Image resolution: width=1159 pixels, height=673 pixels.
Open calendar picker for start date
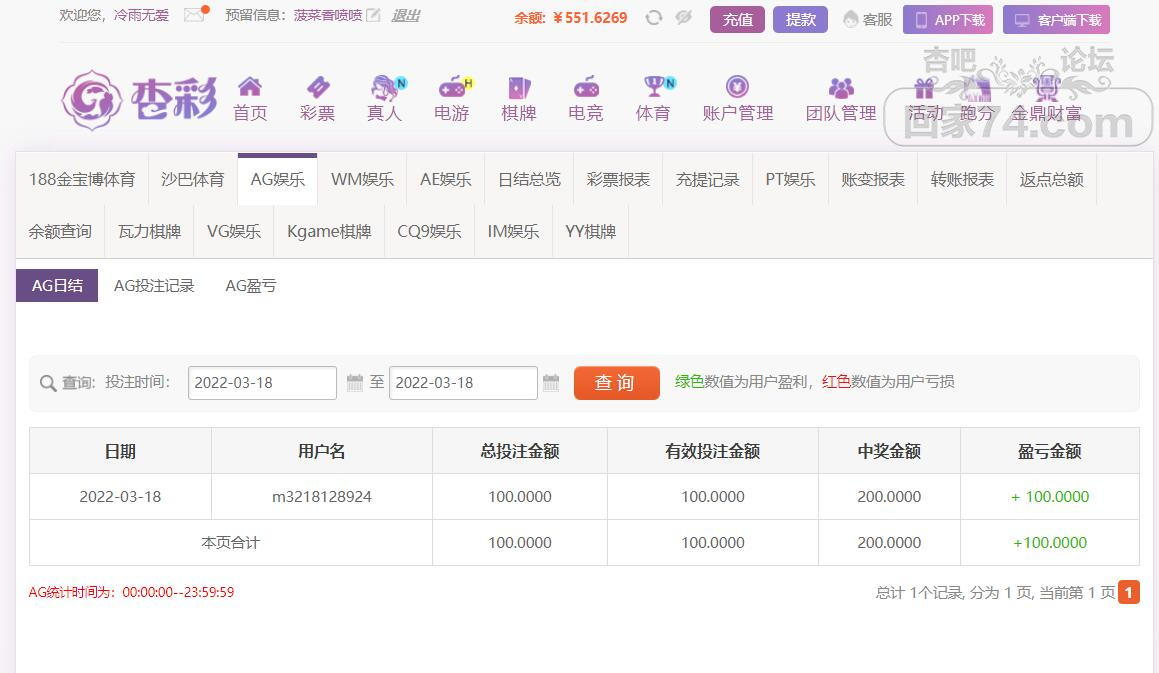pyautogui.click(x=355, y=383)
